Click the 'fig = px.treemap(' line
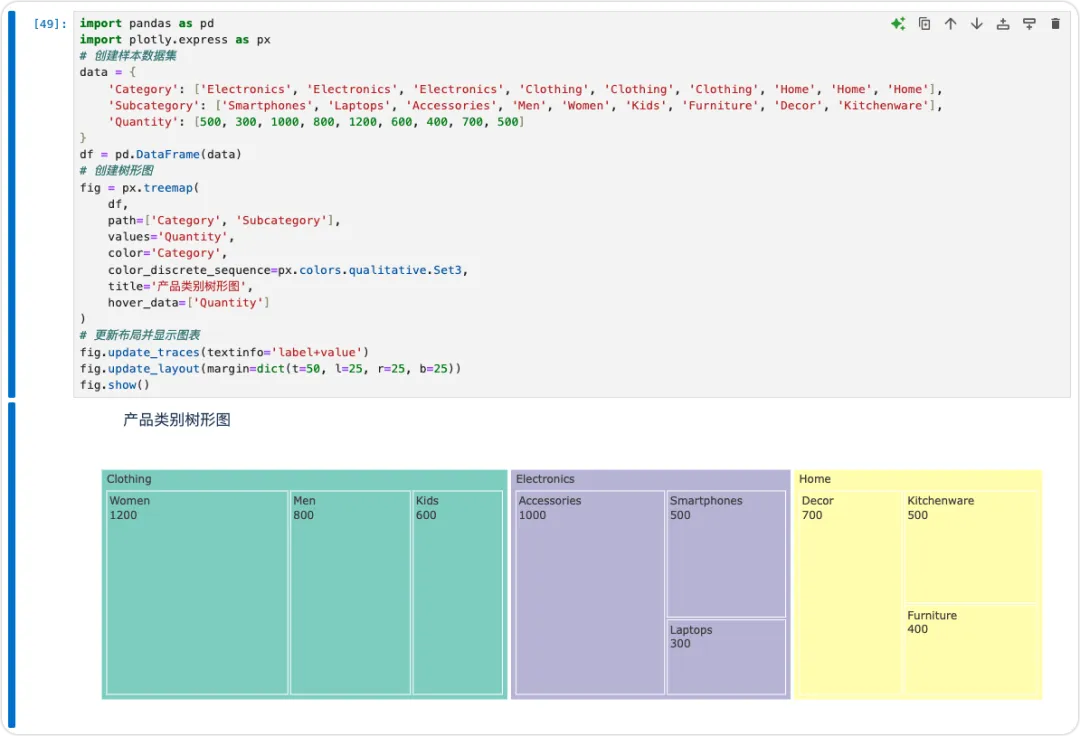Image resolution: width=1080 pixels, height=736 pixels. pyautogui.click(x=139, y=188)
